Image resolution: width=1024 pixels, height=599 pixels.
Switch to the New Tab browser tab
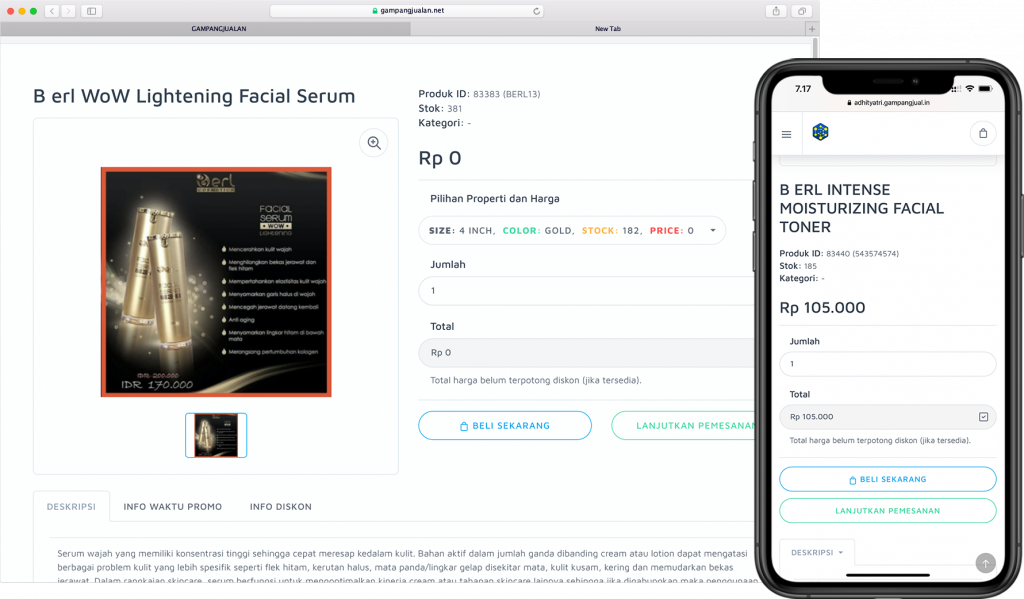(x=608, y=29)
